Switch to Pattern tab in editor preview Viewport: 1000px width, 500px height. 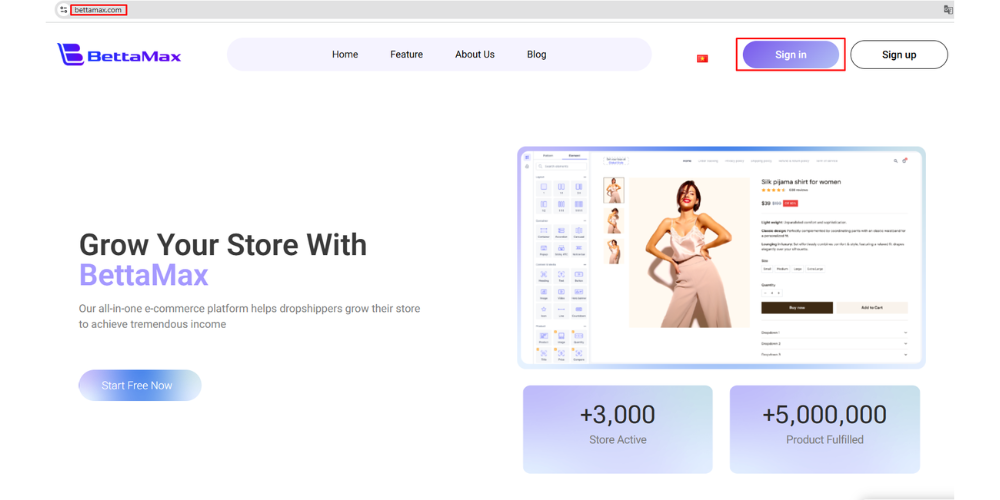point(548,156)
